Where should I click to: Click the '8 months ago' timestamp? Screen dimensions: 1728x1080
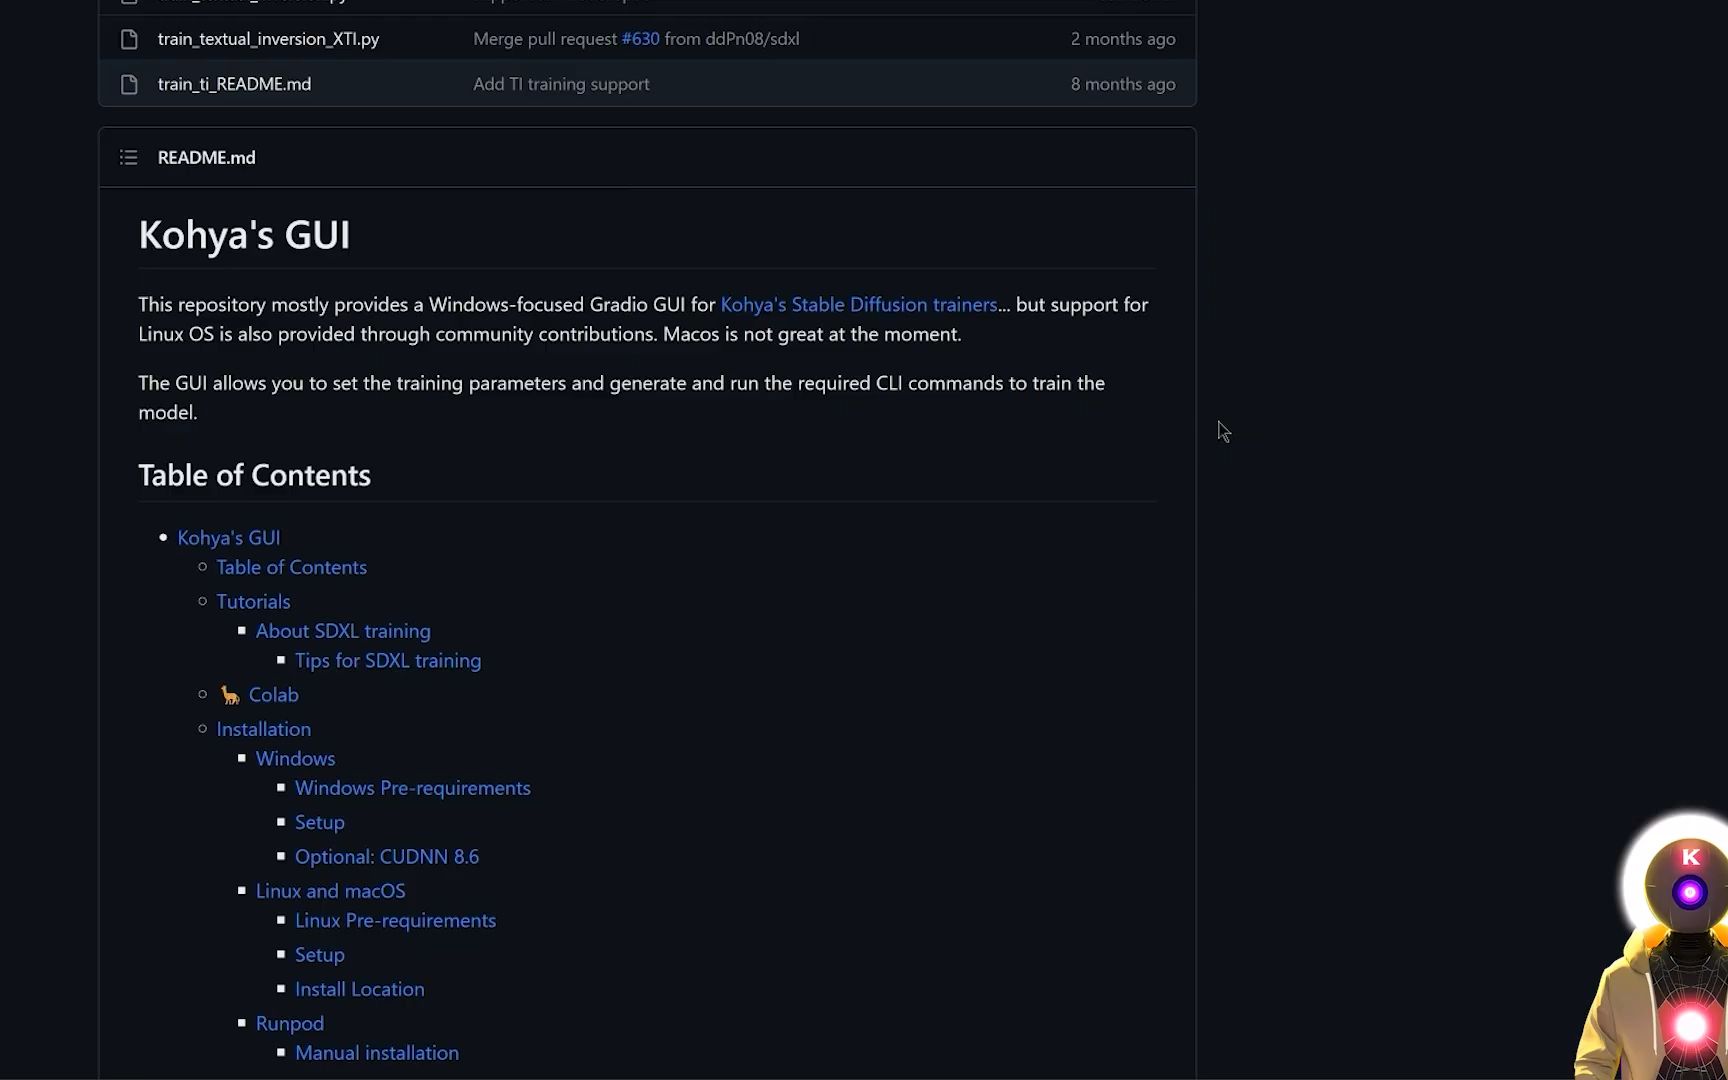(1123, 84)
